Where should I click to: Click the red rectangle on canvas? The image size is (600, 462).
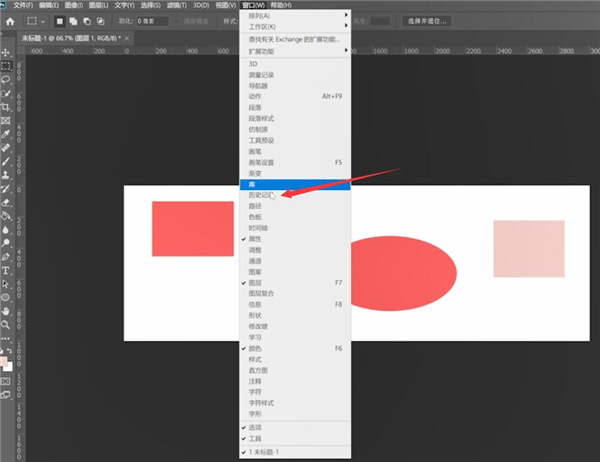pyautogui.click(x=193, y=229)
